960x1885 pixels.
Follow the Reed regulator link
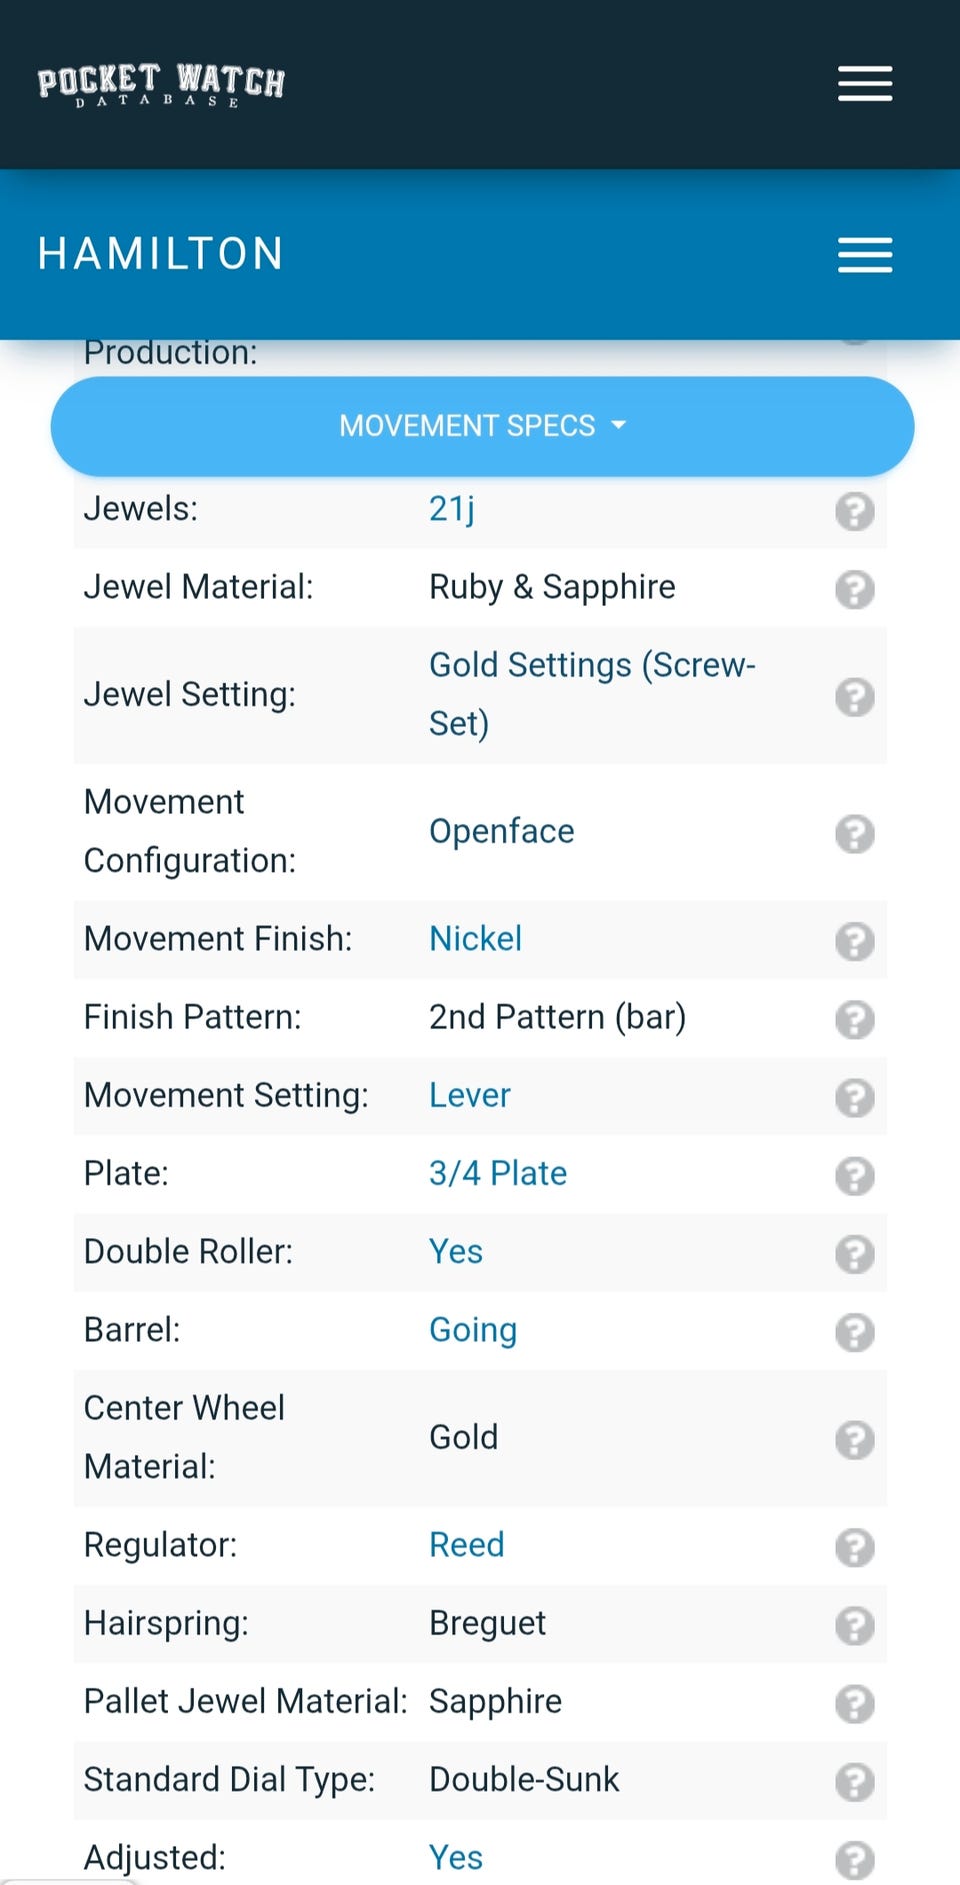[x=466, y=1545]
